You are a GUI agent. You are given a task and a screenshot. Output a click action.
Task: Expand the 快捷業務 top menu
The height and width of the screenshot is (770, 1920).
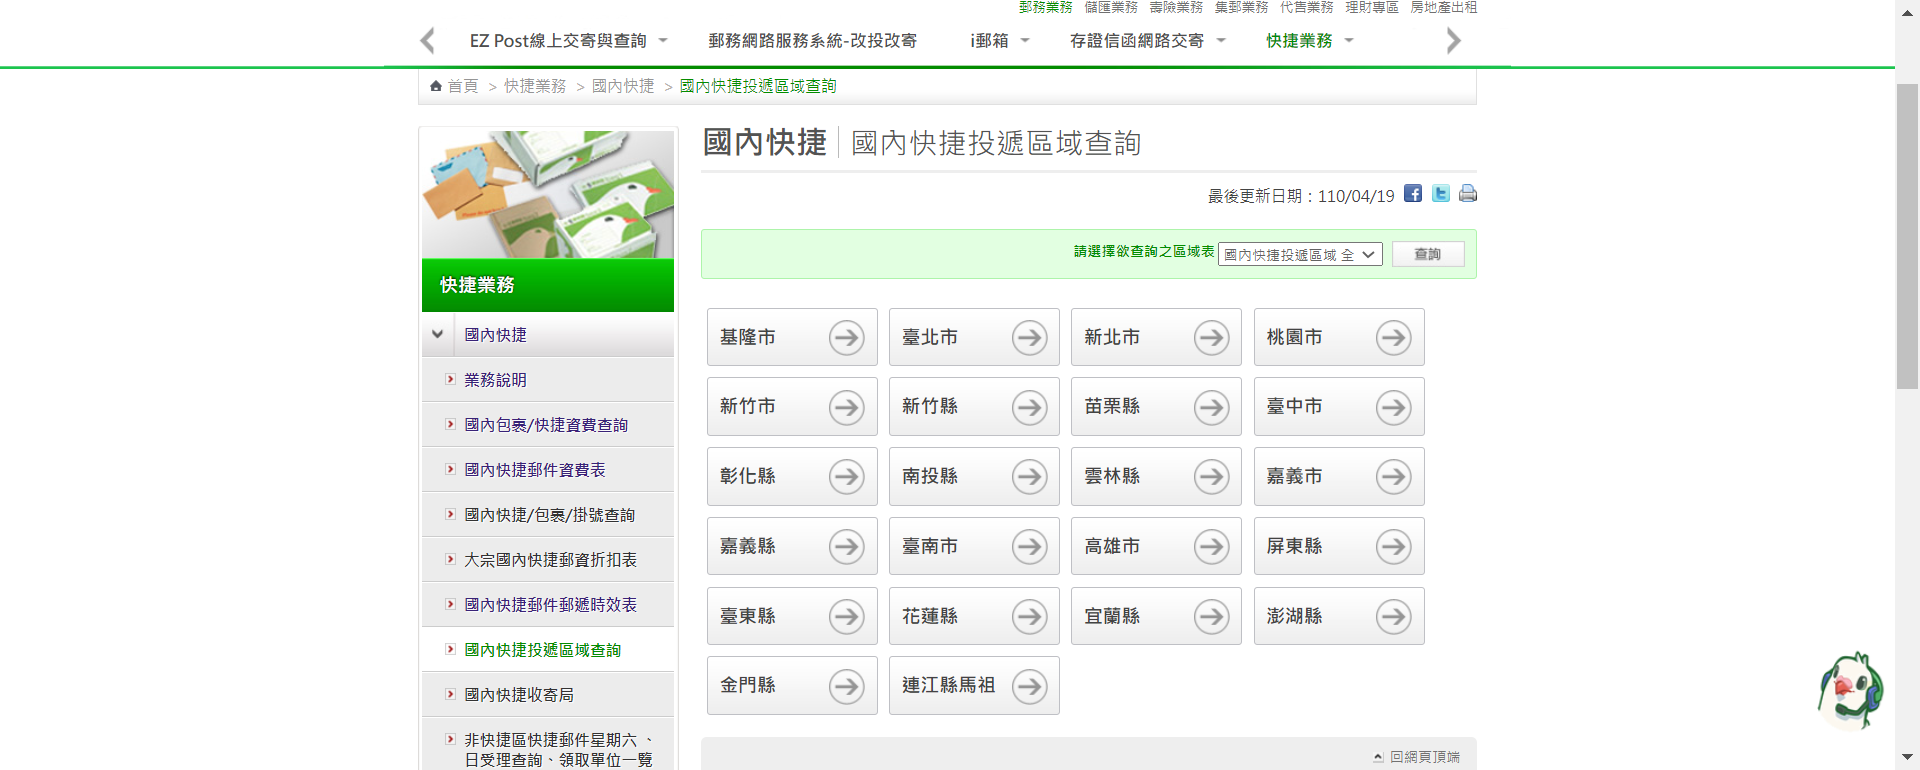click(x=1349, y=41)
